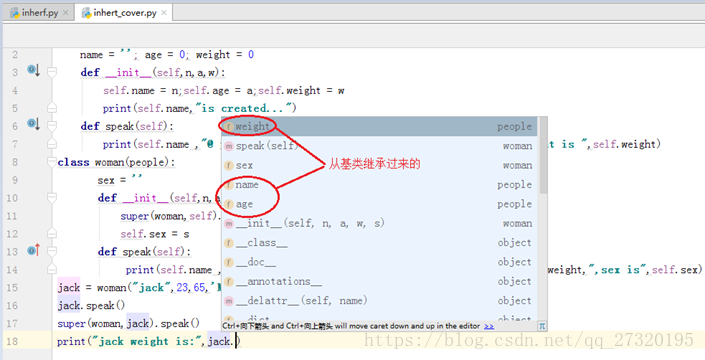Collapse the woman class fold on line 8

coord(52,162)
